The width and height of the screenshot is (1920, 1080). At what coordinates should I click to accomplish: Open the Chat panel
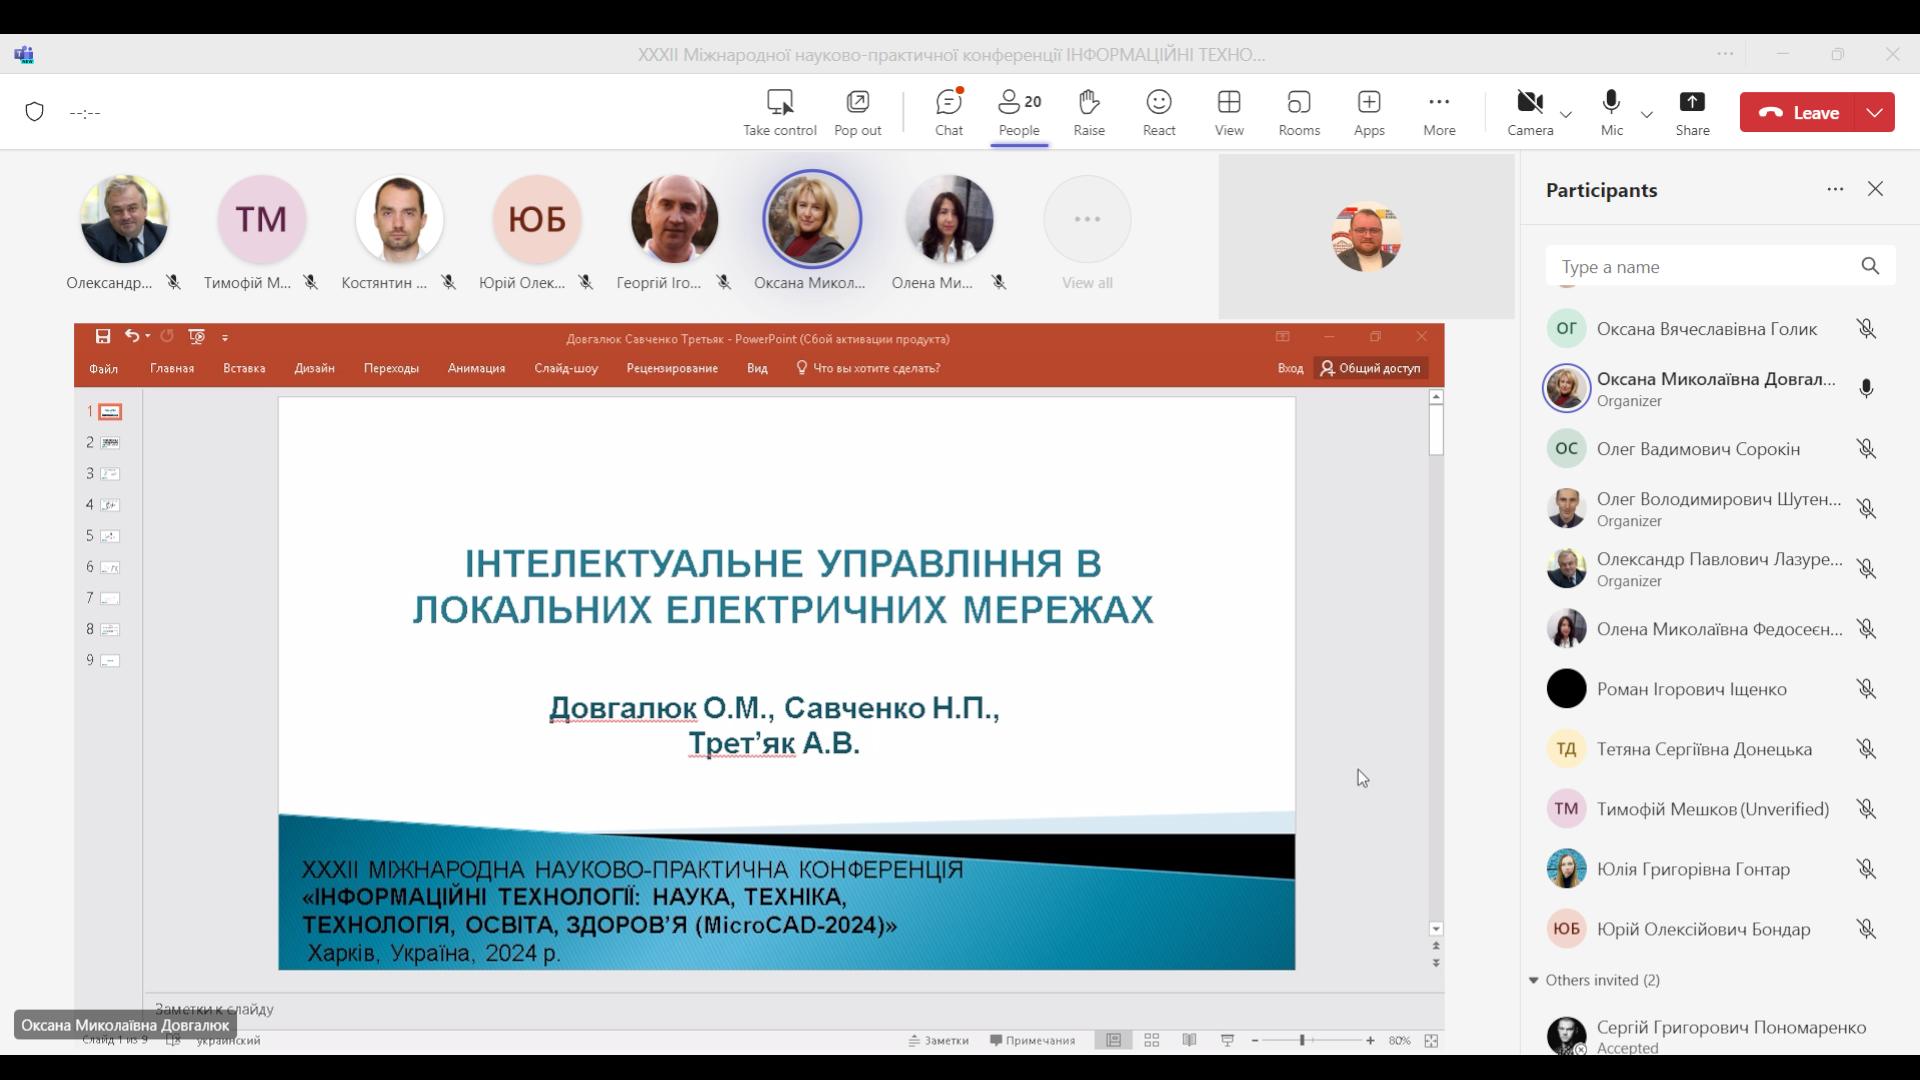pyautogui.click(x=948, y=112)
